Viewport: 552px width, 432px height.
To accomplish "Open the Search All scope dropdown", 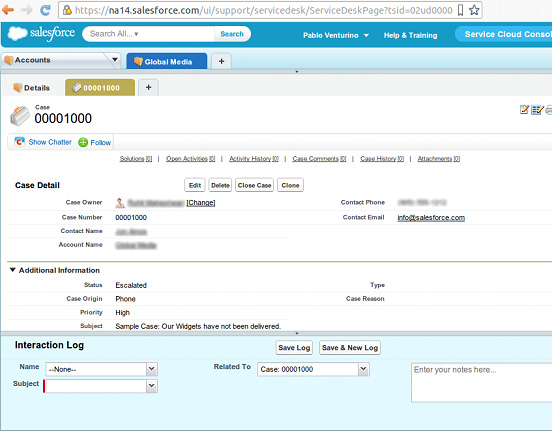I will [x=136, y=34].
